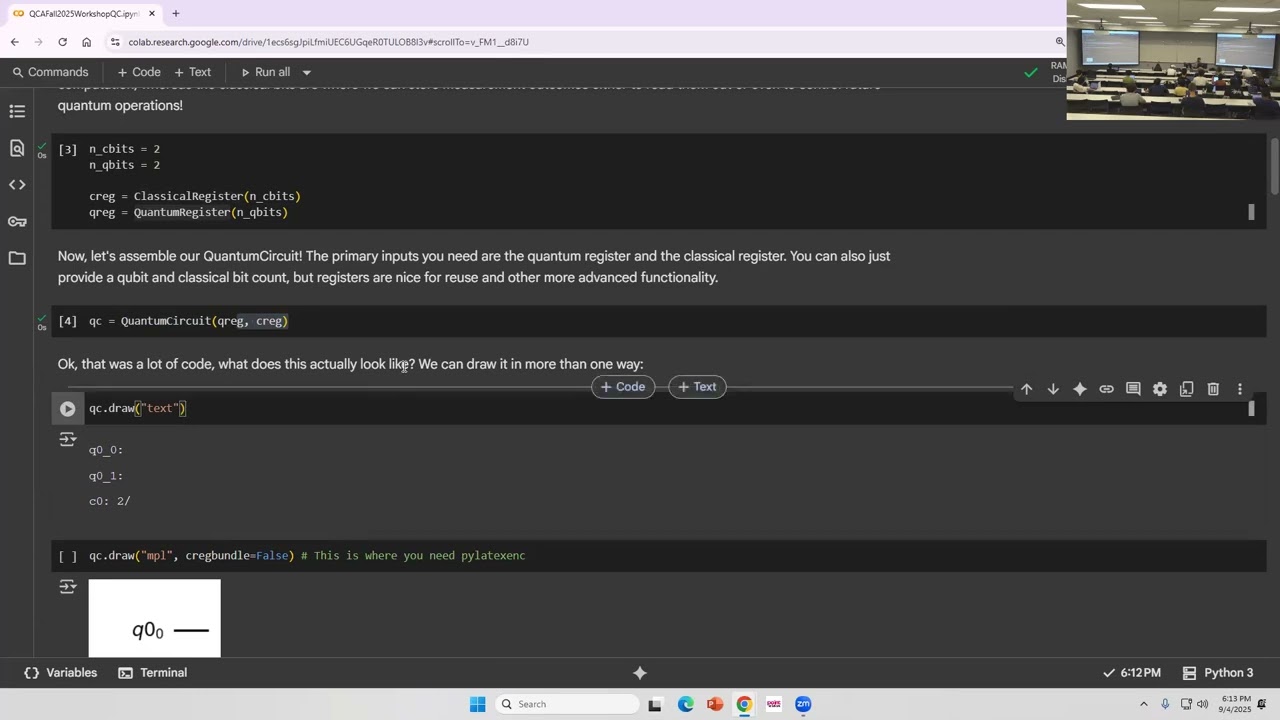The image size is (1280, 720).
Task: Open the files folder sidebar icon
Action: [x=17, y=258]
